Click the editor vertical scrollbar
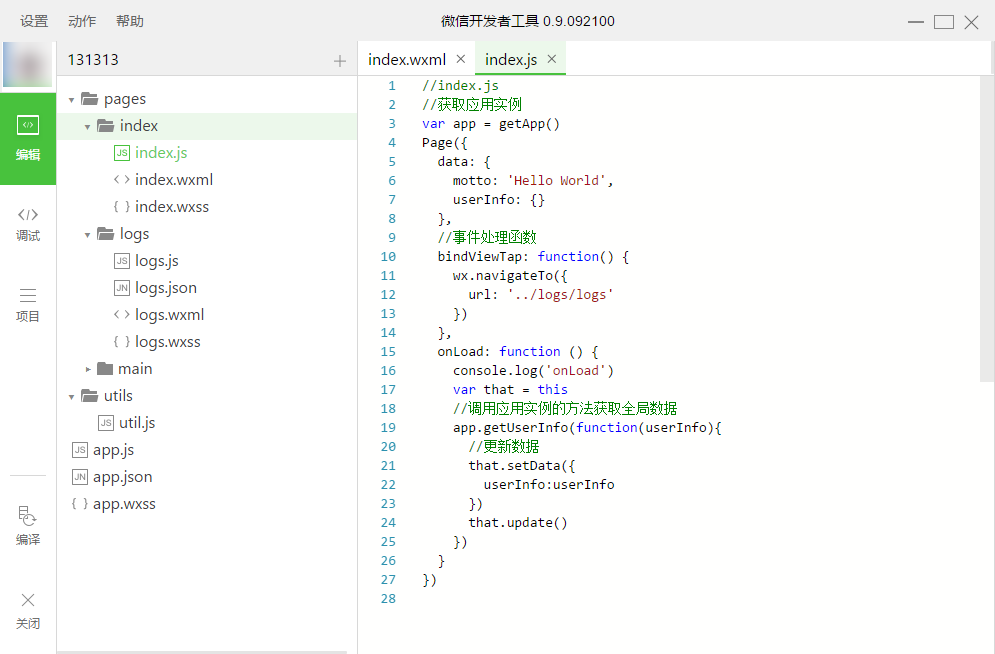Screen dimensions: 995x654 coord(987,230)
